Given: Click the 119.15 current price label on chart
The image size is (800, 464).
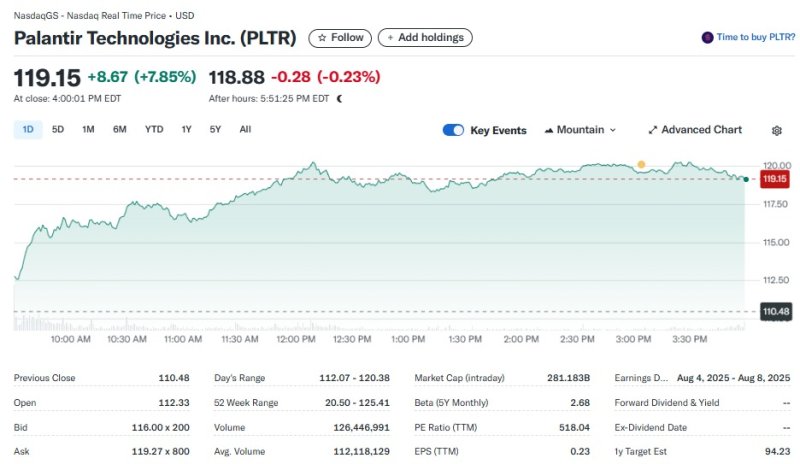Looking at the screenshot, I should coord(775,179).
